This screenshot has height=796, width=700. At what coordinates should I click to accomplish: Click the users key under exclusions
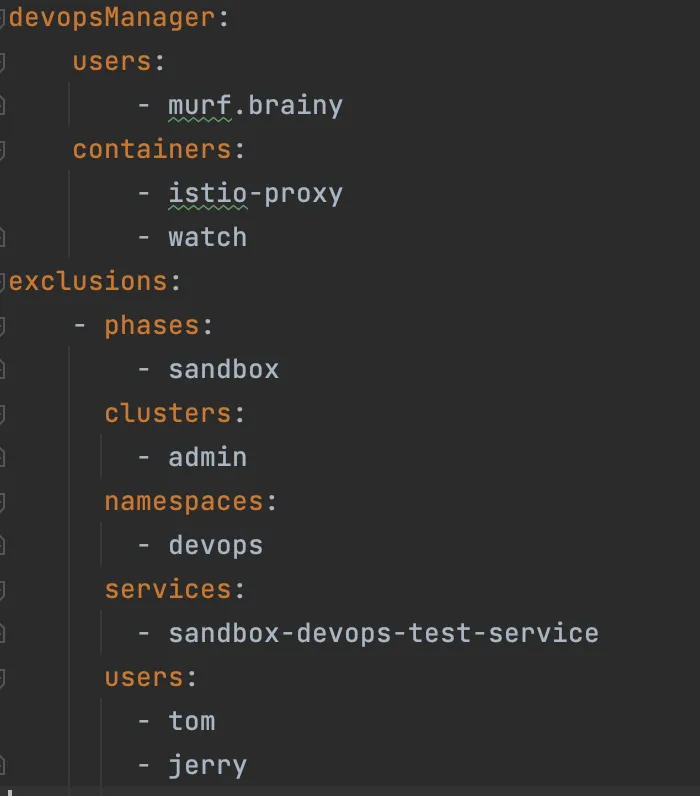pos(144,678)
